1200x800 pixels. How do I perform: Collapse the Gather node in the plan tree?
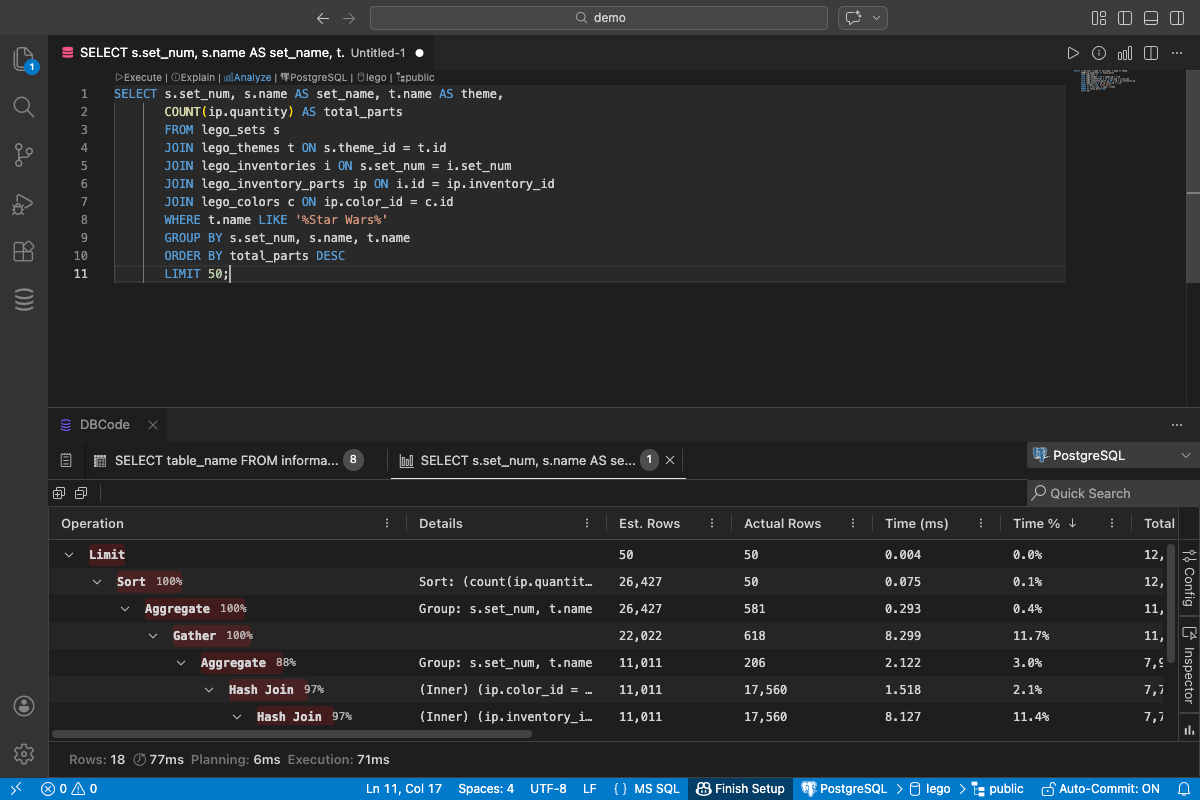(x=153, y=635)
